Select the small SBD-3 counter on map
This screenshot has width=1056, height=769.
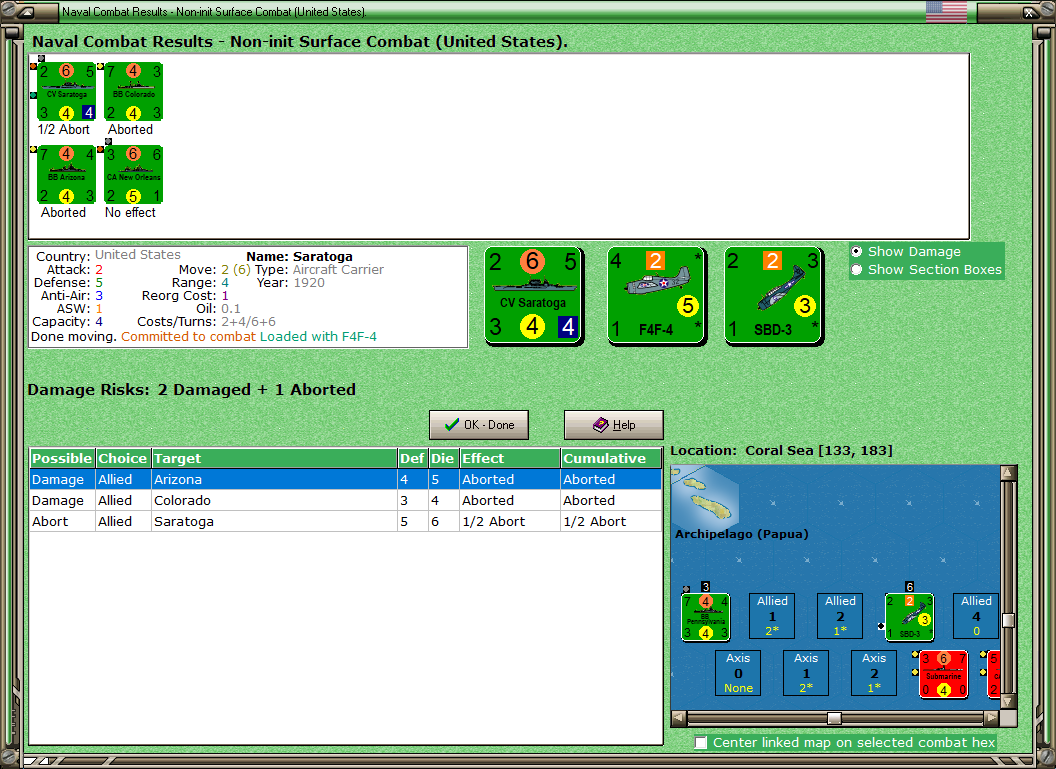[x=909, y=617]
